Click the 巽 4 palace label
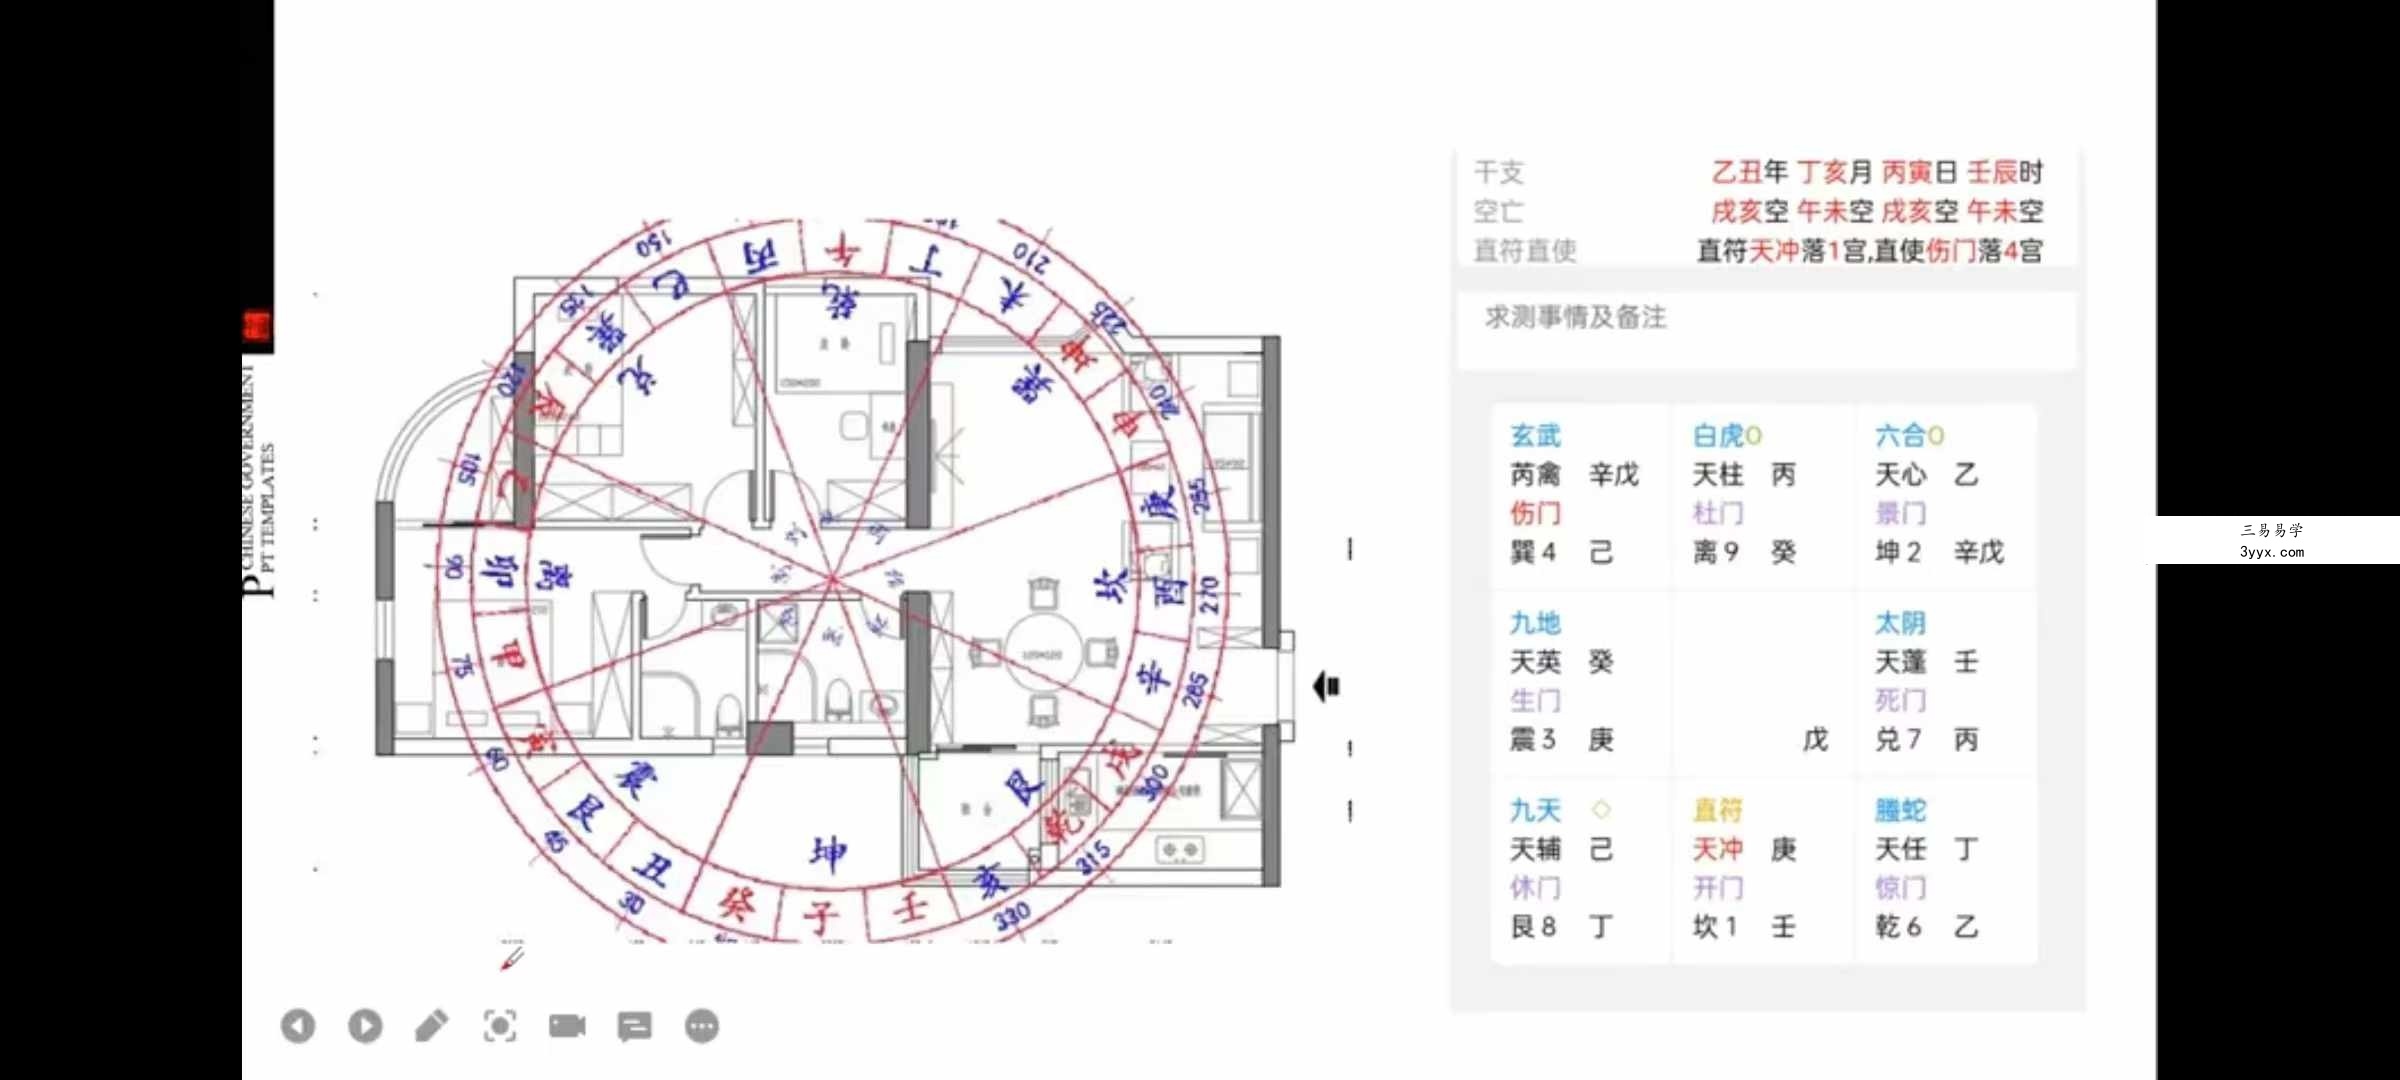Viewport: 2400px width, 1080px height. pyautogui.click(x=1533, y=552)
